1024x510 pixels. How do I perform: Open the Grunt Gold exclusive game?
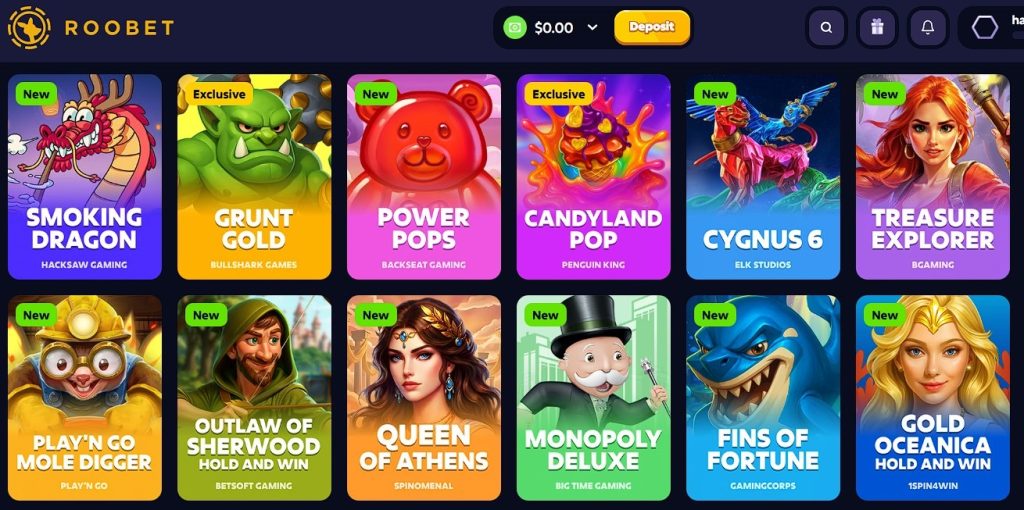tap(254, 176)
